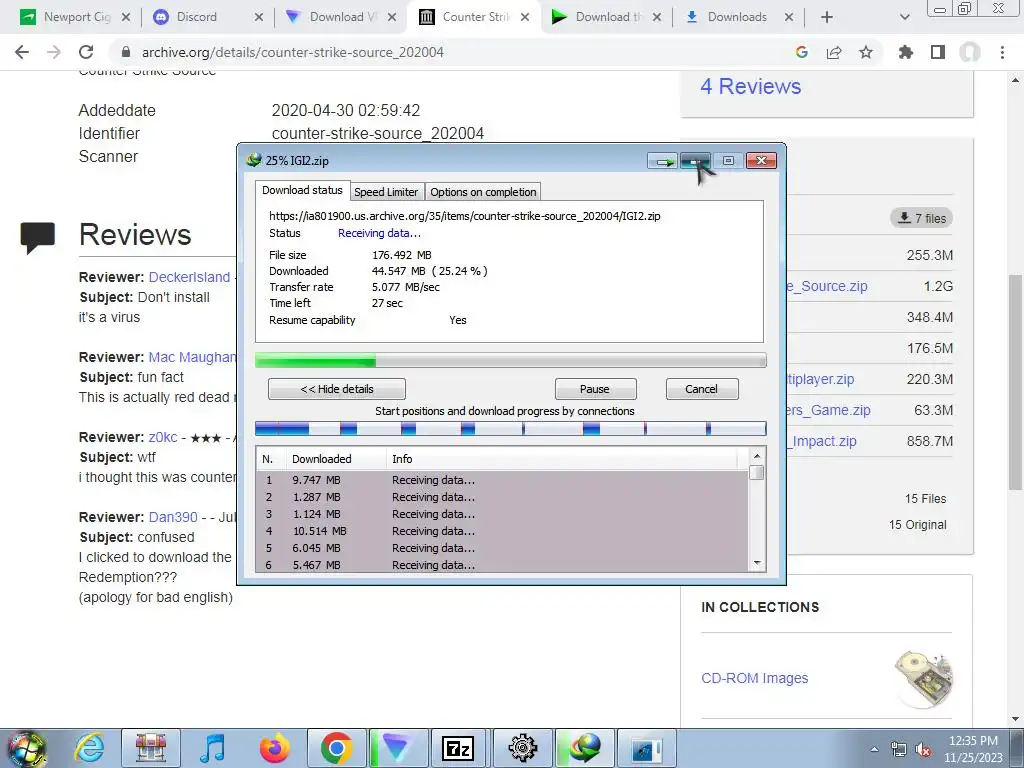This screenshot has height=768, width=1024.
Task: Share this page via share icon
Action: click(834, 52)
